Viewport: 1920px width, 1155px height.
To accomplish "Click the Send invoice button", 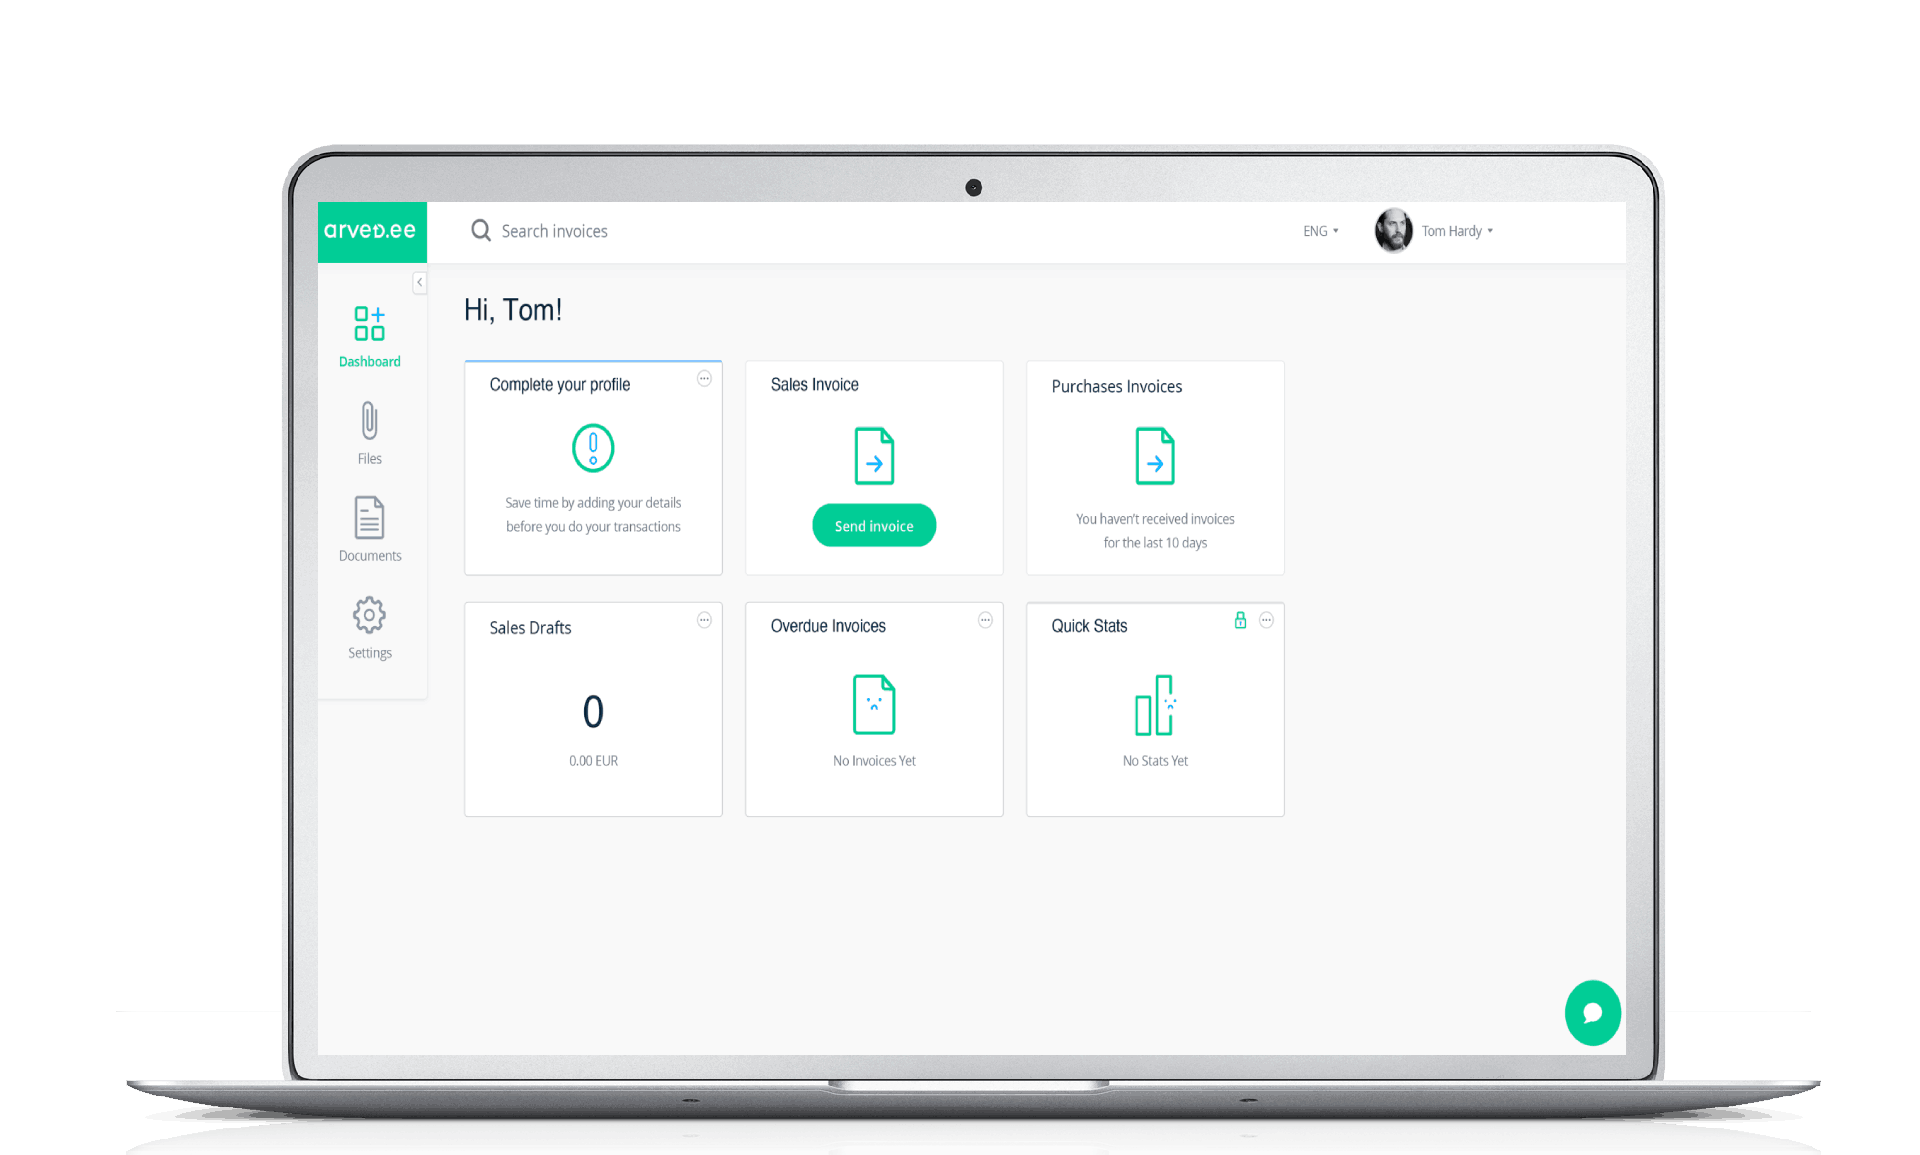I will pyautogui.click(x=874, y=526).
